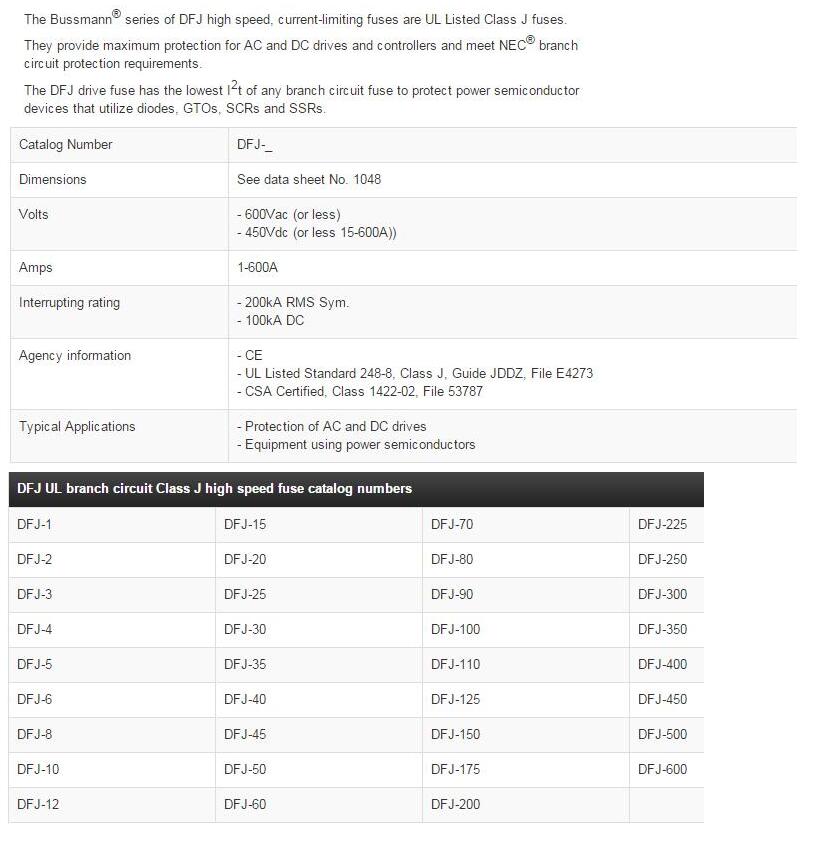Open the DFJ-70 catalog entry

pyautogui.click(x=452, y=524)
